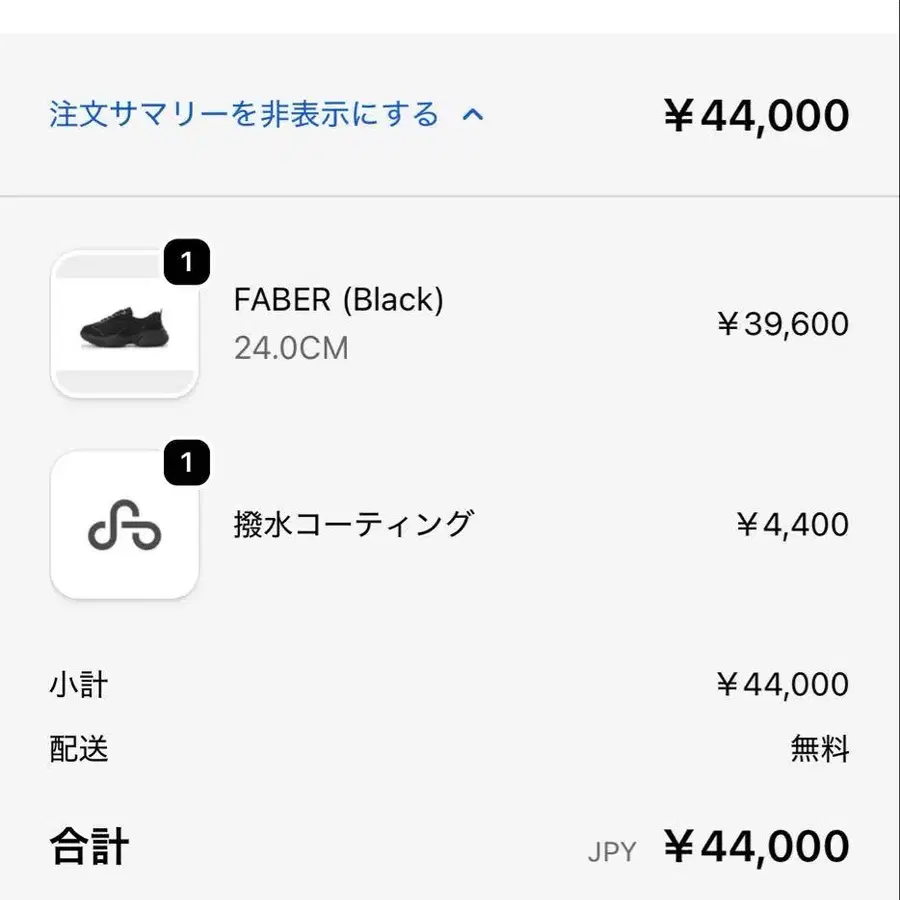The image size is (900, 900).
Task: Click the ¥44,000 amount beside 小計
Action: (782, 685)
